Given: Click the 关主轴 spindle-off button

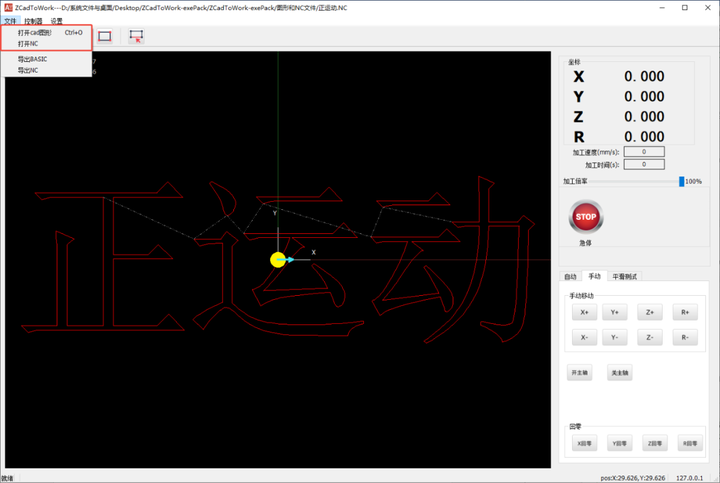Looking at the screenshot, I should pos(620,372).
